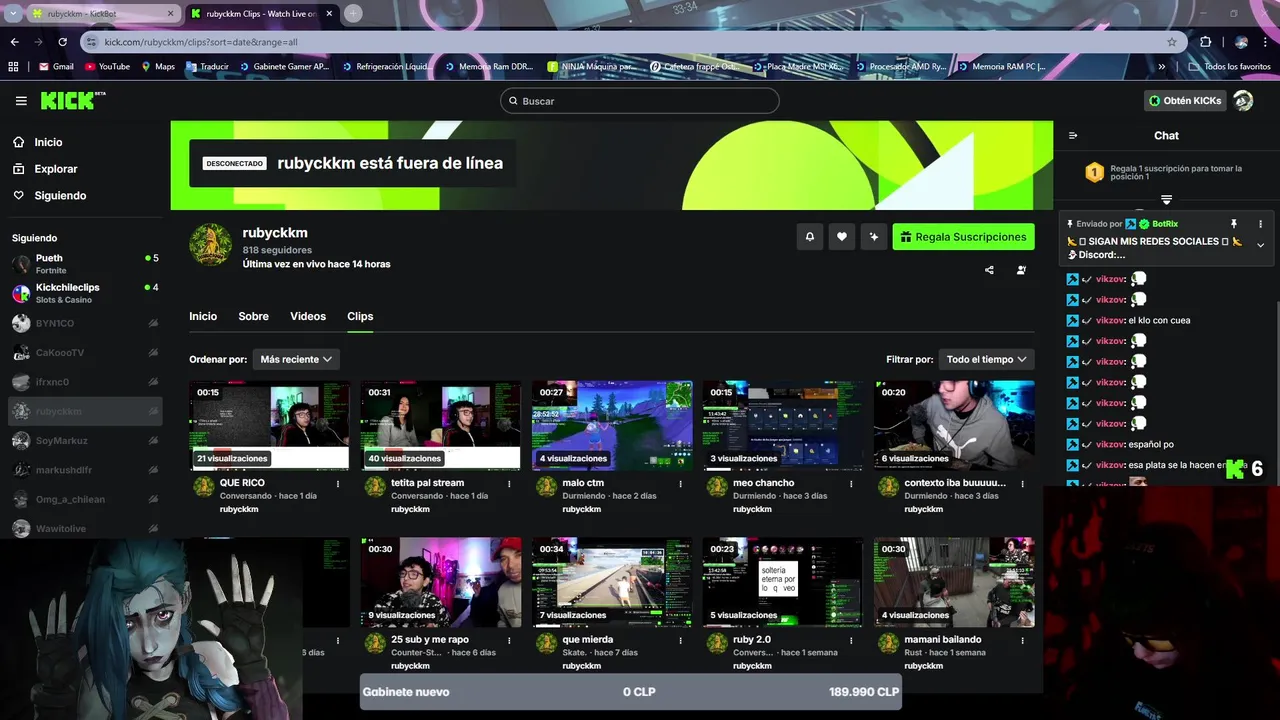This screenshot has height=720, width=1280.
Task: Open options menu for tetita pal stream clip
Action: tap(509, 483)
